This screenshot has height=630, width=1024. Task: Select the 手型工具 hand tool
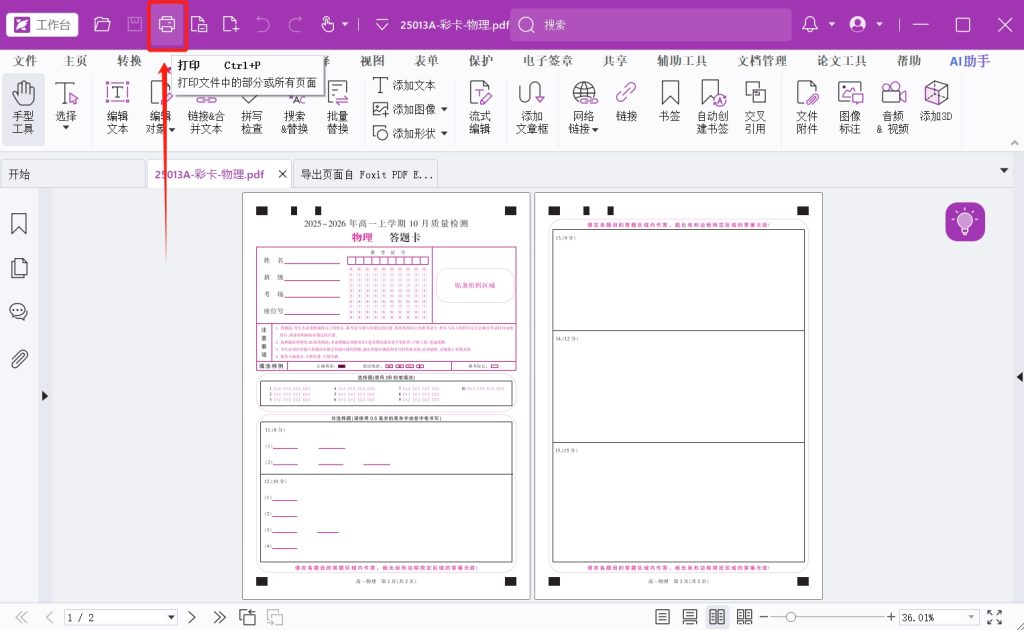tap(23, 108)
